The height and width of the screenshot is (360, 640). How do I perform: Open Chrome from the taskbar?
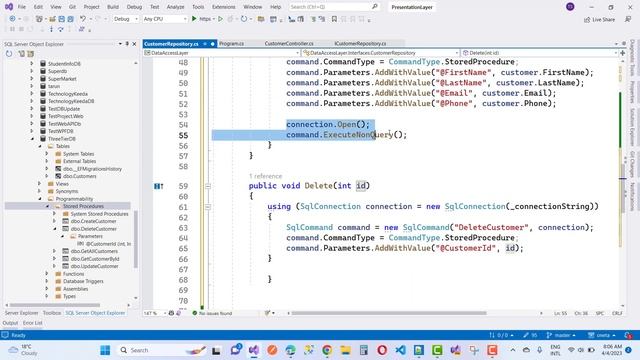click(327, 350)
